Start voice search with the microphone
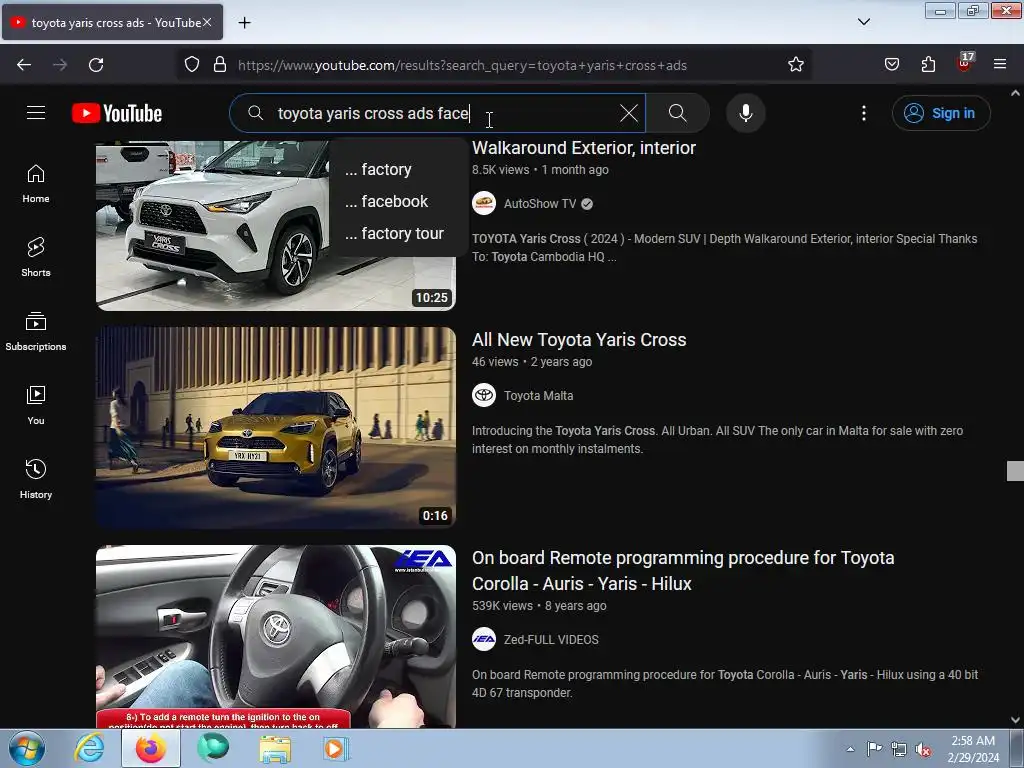The width and height of the screenshot is (1024, 768). pos(746,113)
